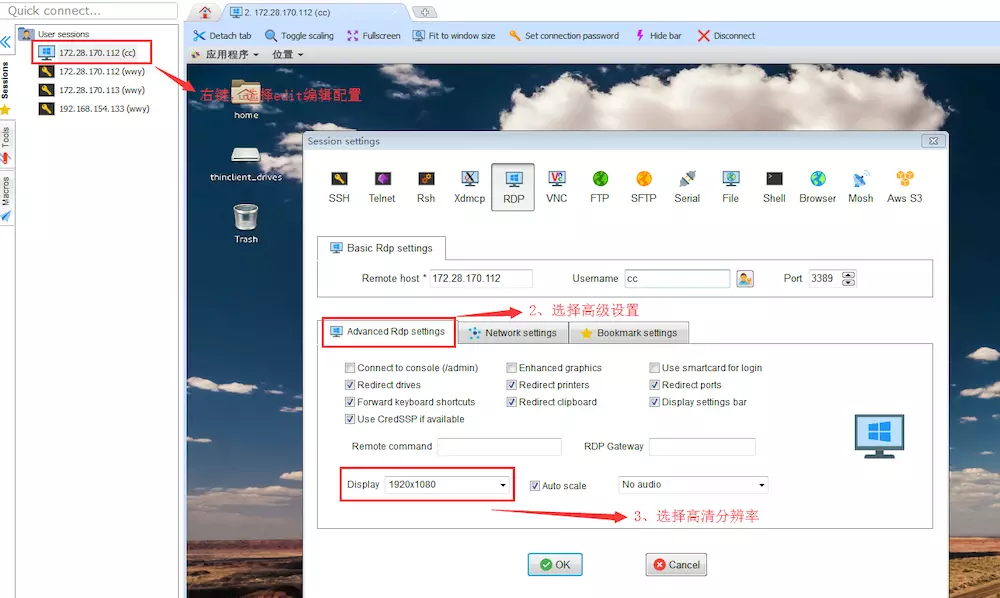Select the SFTP session type icon
This screenshot has height=598, width=1000.
pyautogui.click(x=643, y=187)
